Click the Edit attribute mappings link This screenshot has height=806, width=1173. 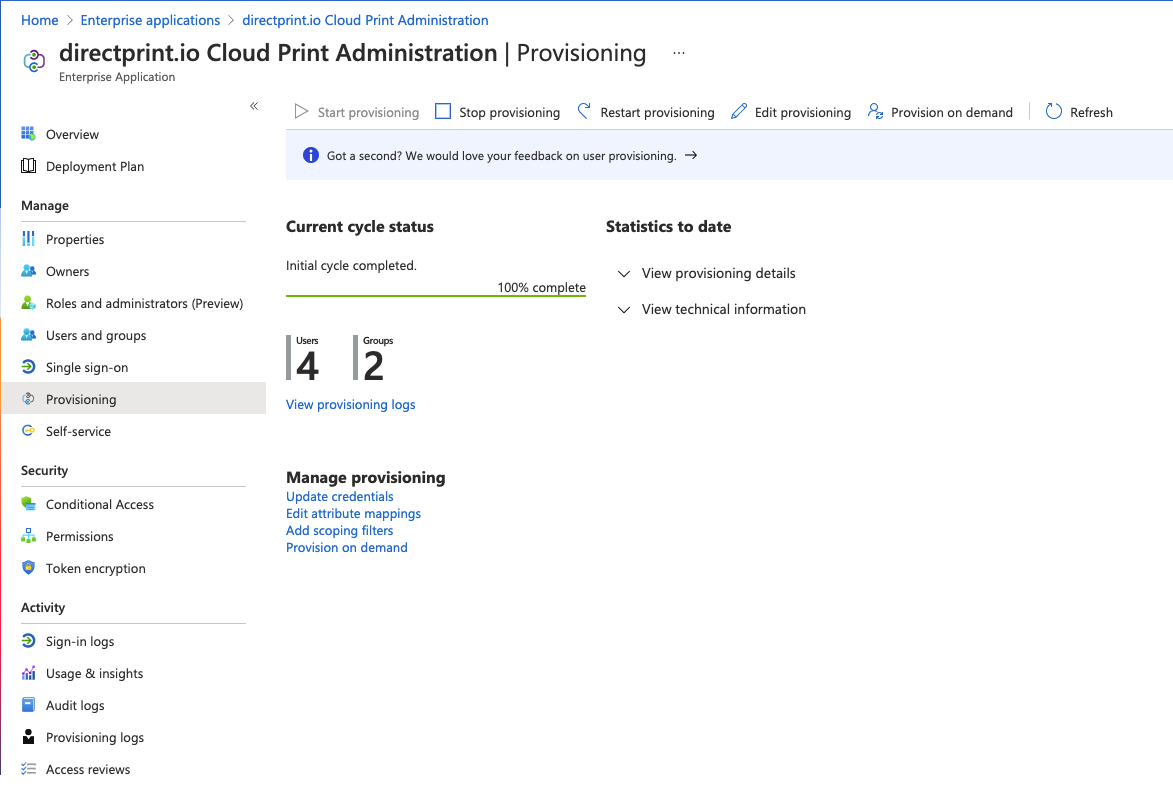(x=353, y=513)
